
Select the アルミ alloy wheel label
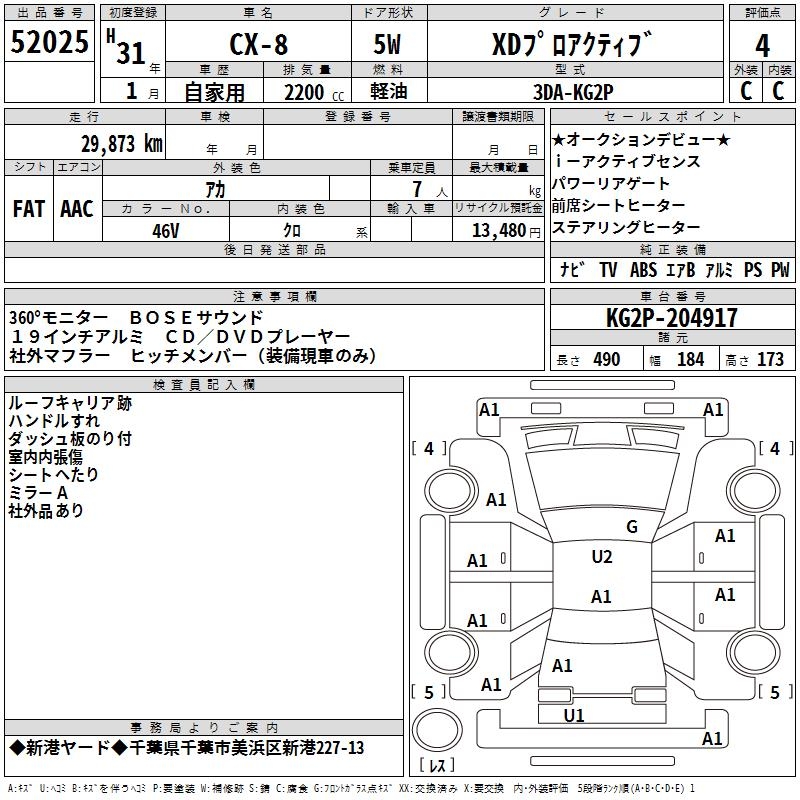pos(719,269)
